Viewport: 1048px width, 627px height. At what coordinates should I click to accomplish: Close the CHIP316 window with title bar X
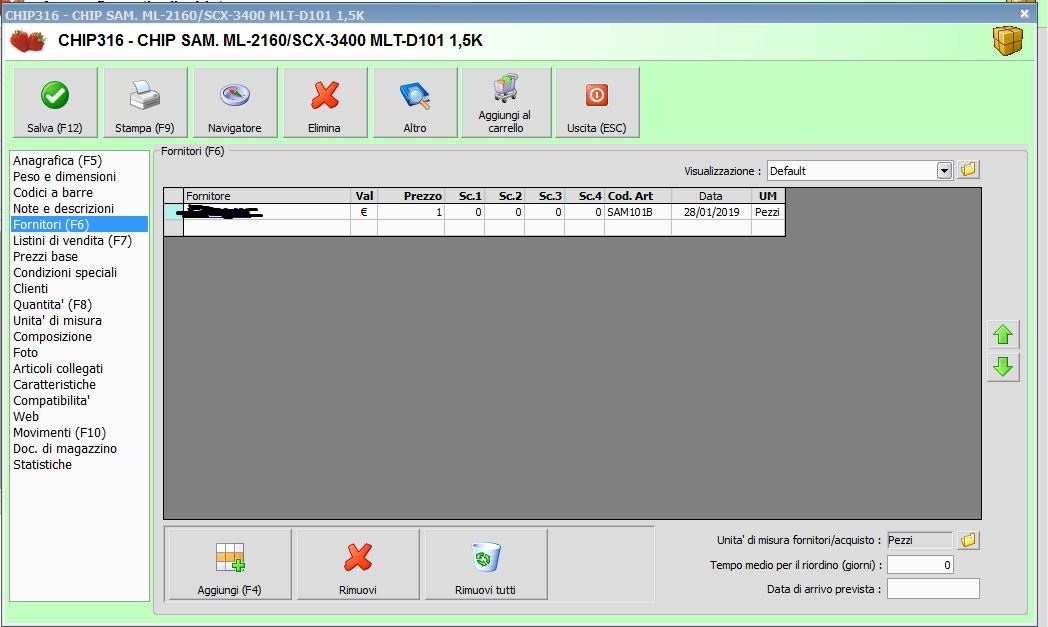click(1024, 13)
